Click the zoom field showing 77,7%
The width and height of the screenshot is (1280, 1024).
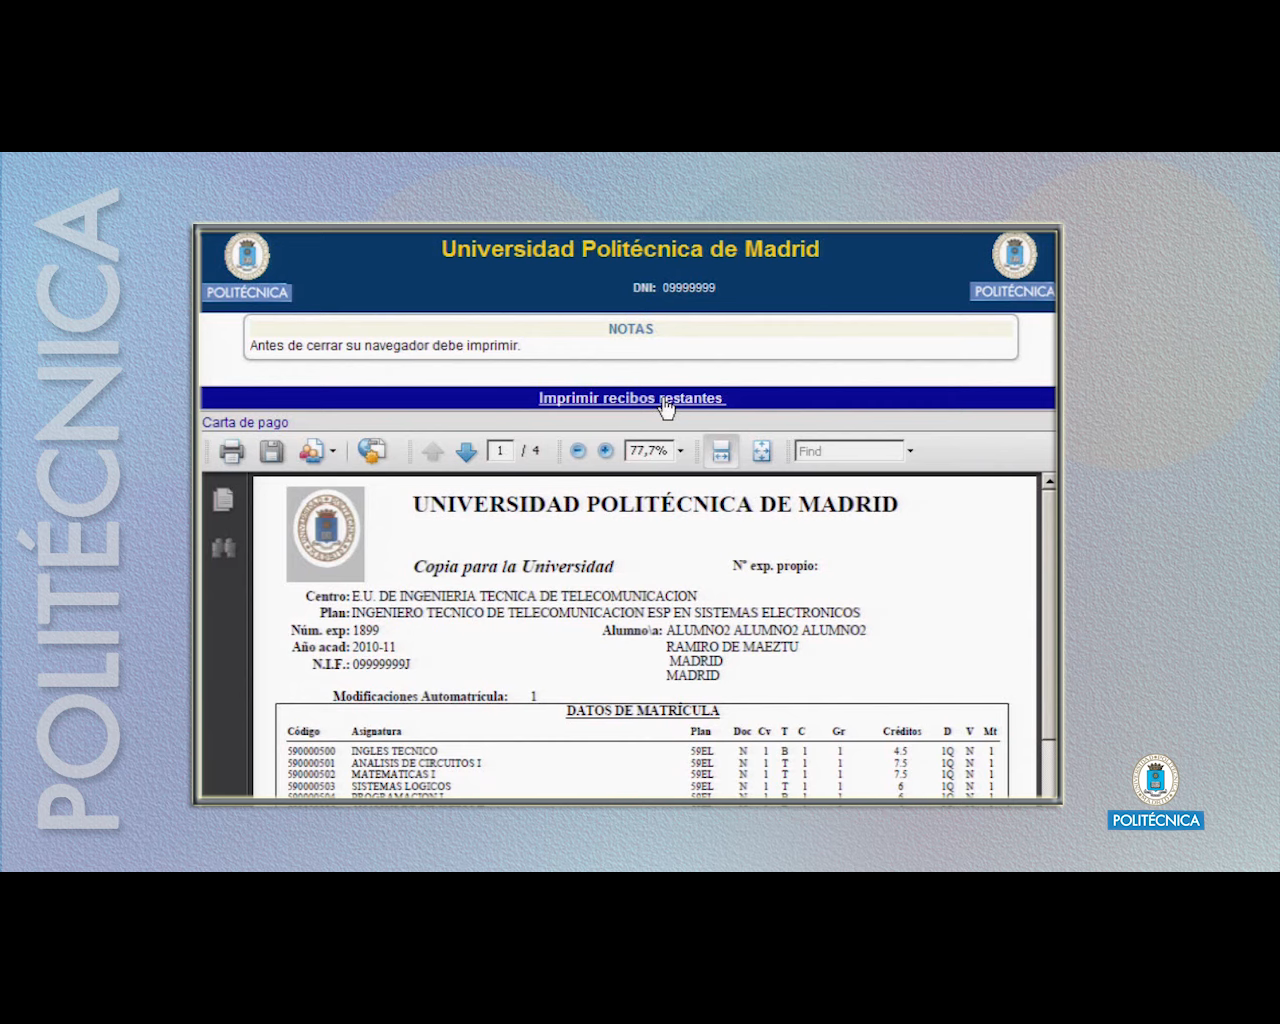[x=648, y=451]
